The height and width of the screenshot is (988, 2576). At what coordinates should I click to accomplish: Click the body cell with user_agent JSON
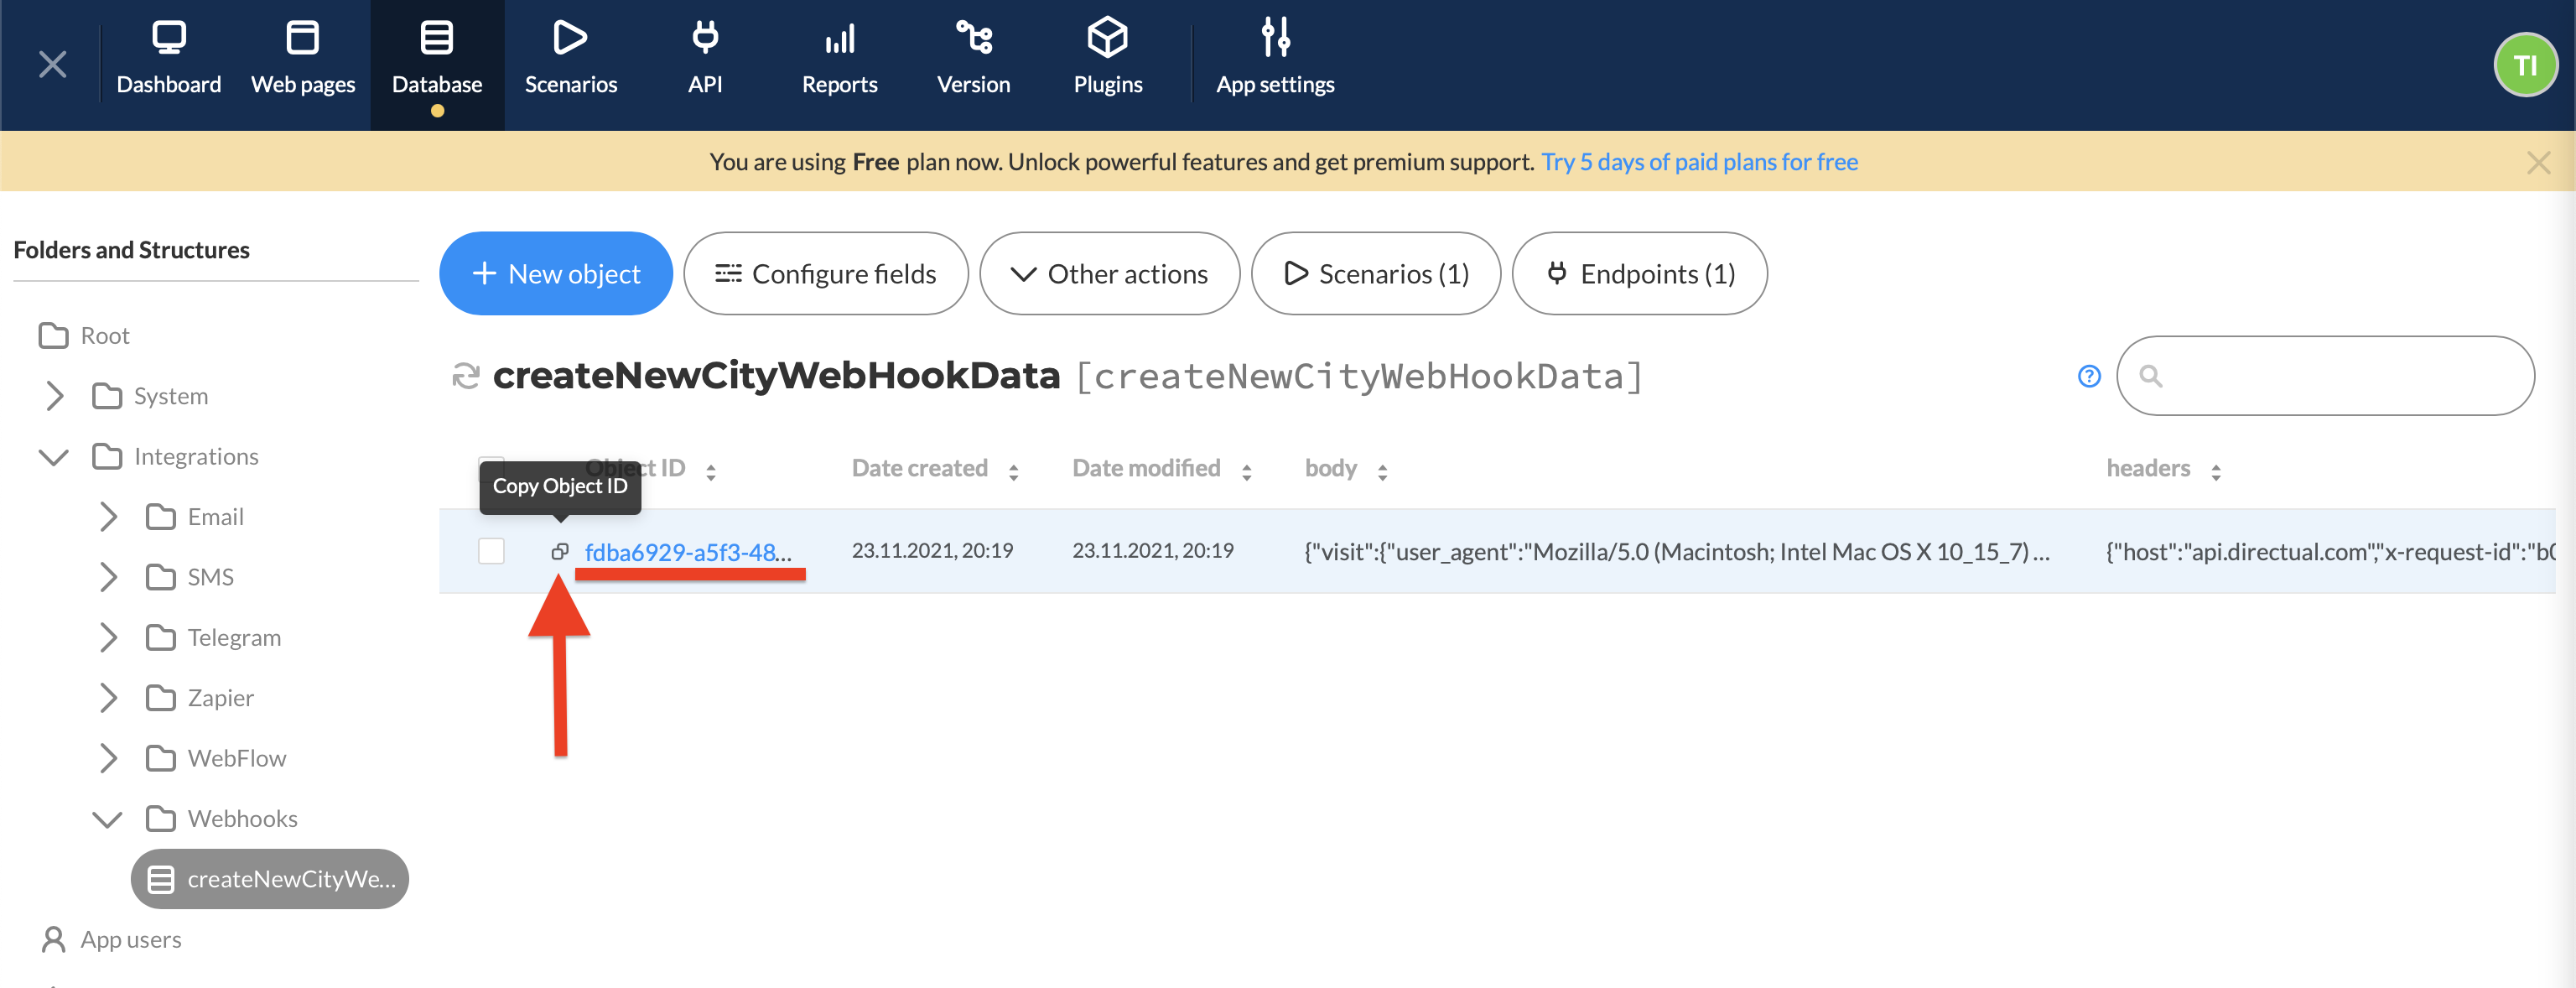pyautogui.click(x=1677, y=551)
